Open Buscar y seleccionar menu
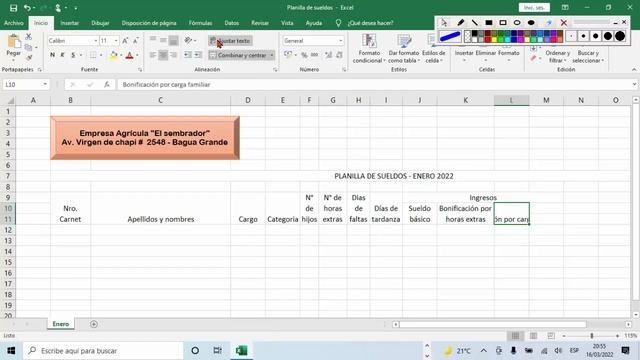Image resolution: width=640 pixels, height=360 pixels. click(588, 56)
